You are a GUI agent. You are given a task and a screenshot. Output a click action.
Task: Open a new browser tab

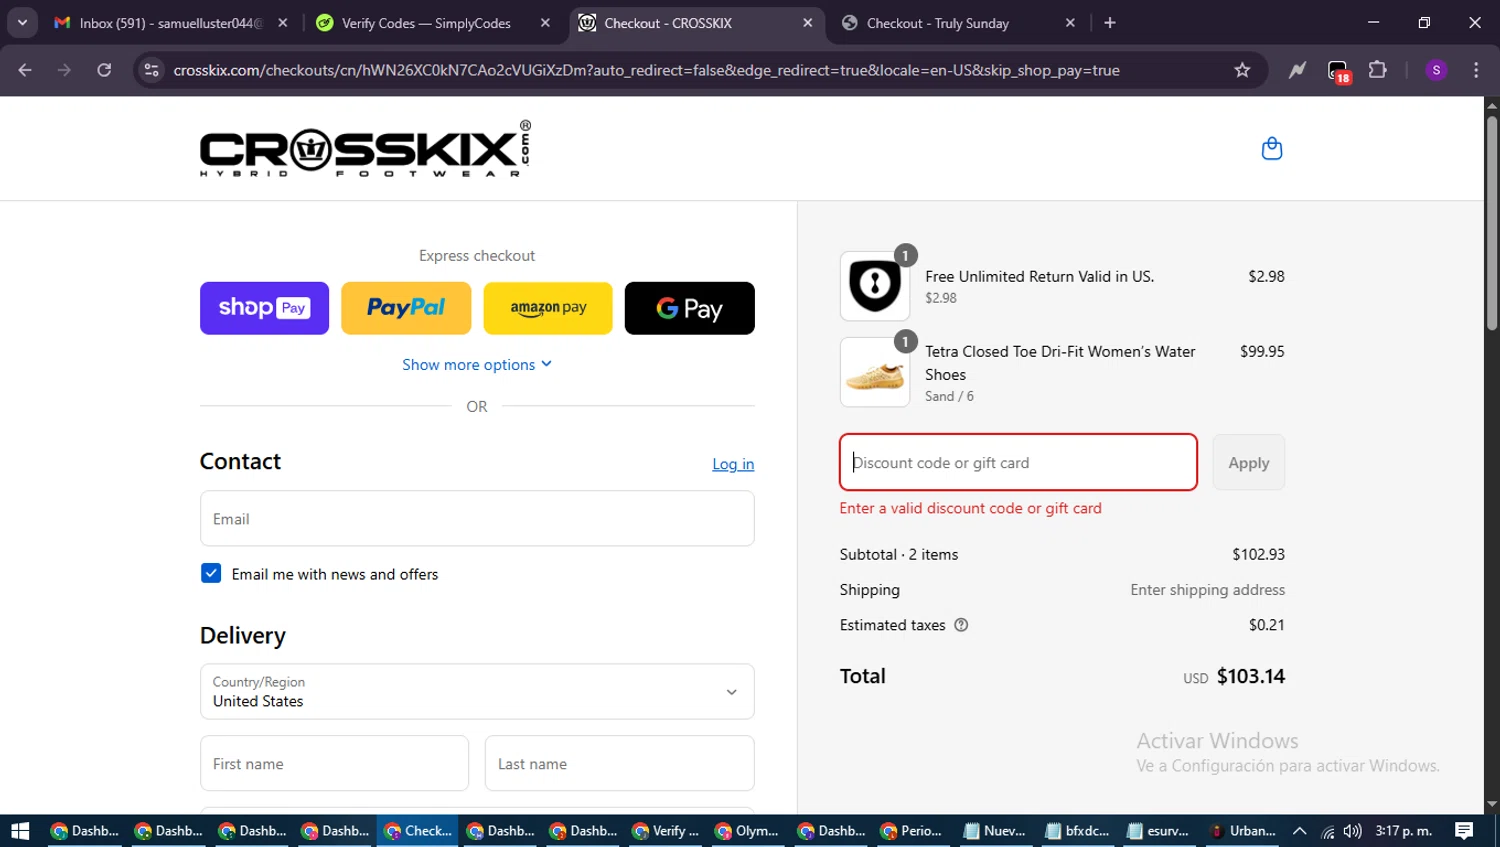(x=1110, y=23)
